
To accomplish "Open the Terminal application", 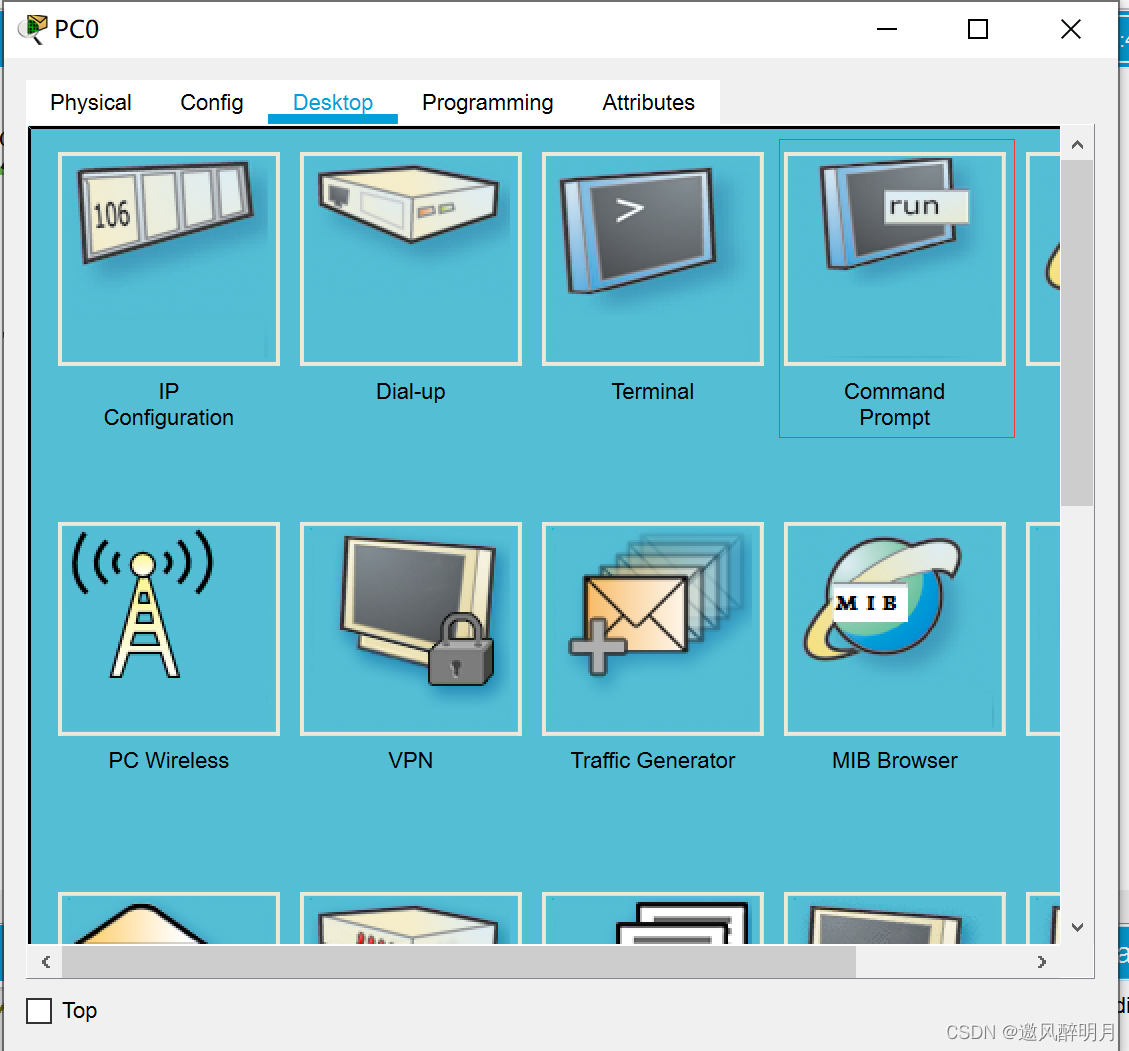I will click(x=652, y=259).
